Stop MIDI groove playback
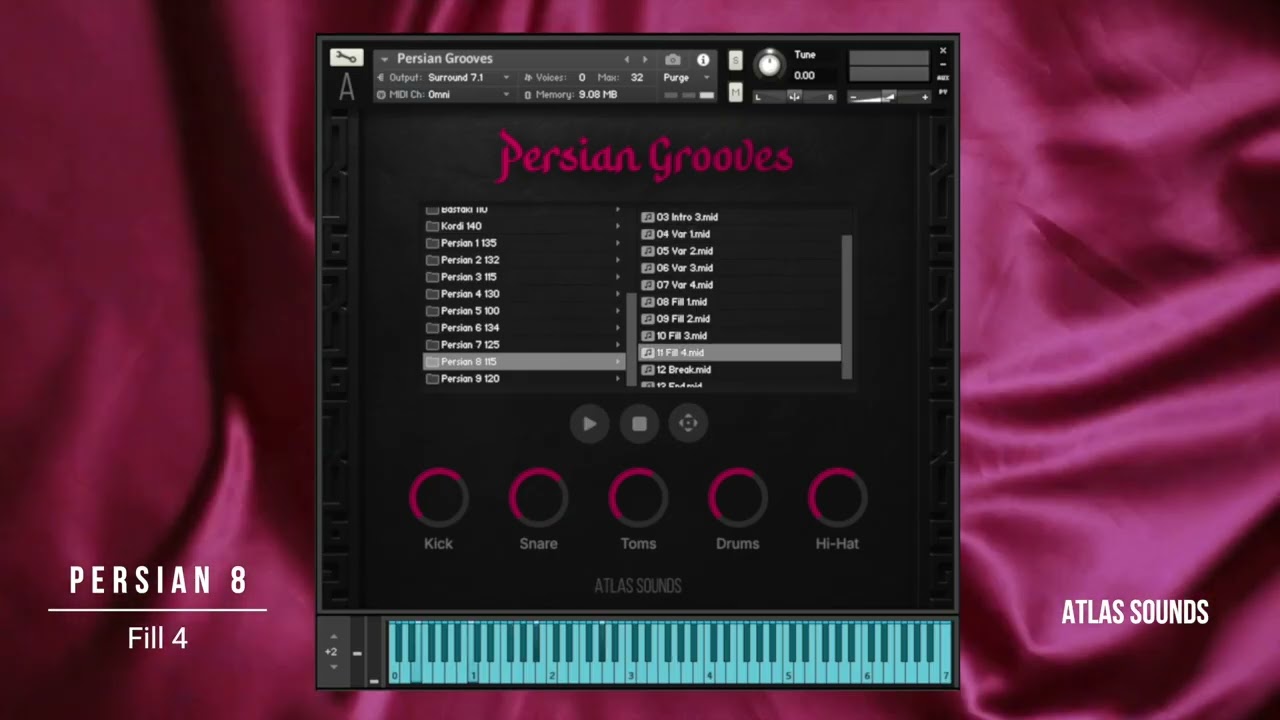 click(639, 424)
